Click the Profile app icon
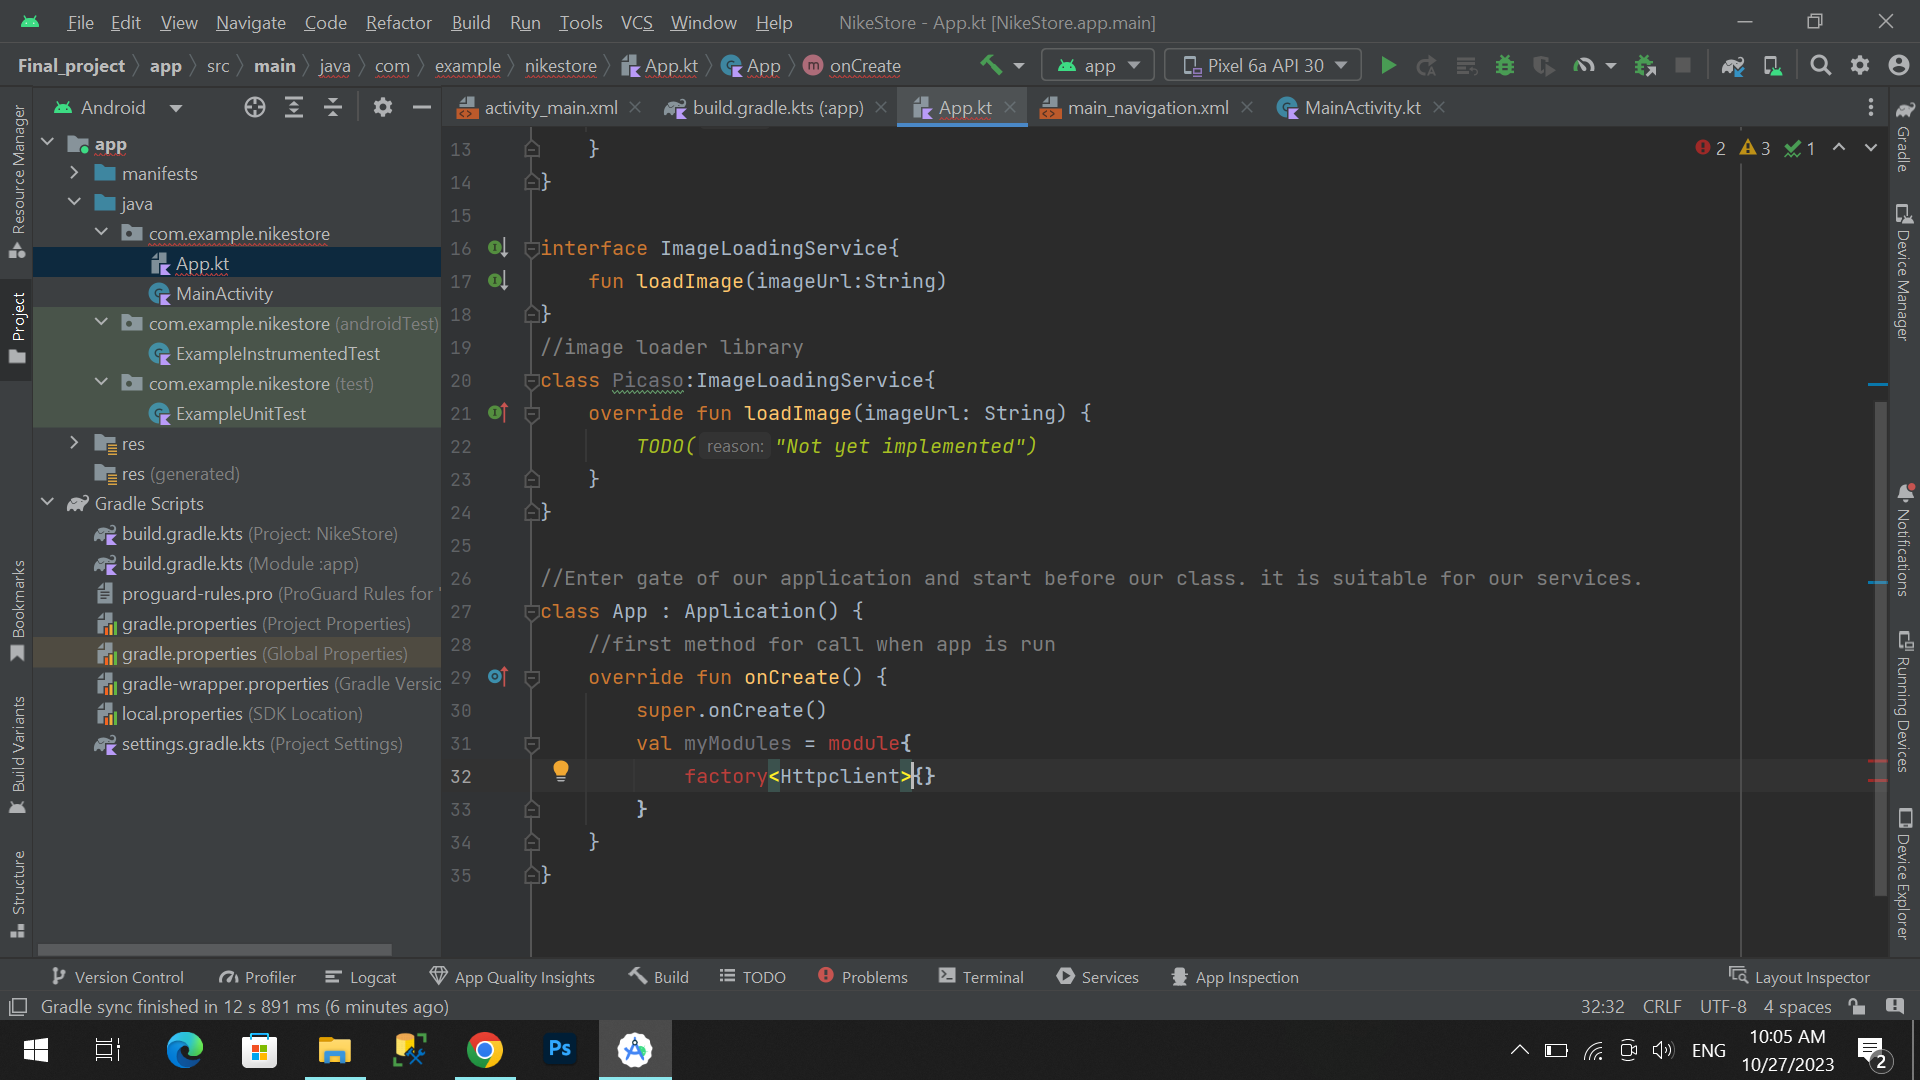This screenshot has height=1080, width=1920. tap(1584, 65)
